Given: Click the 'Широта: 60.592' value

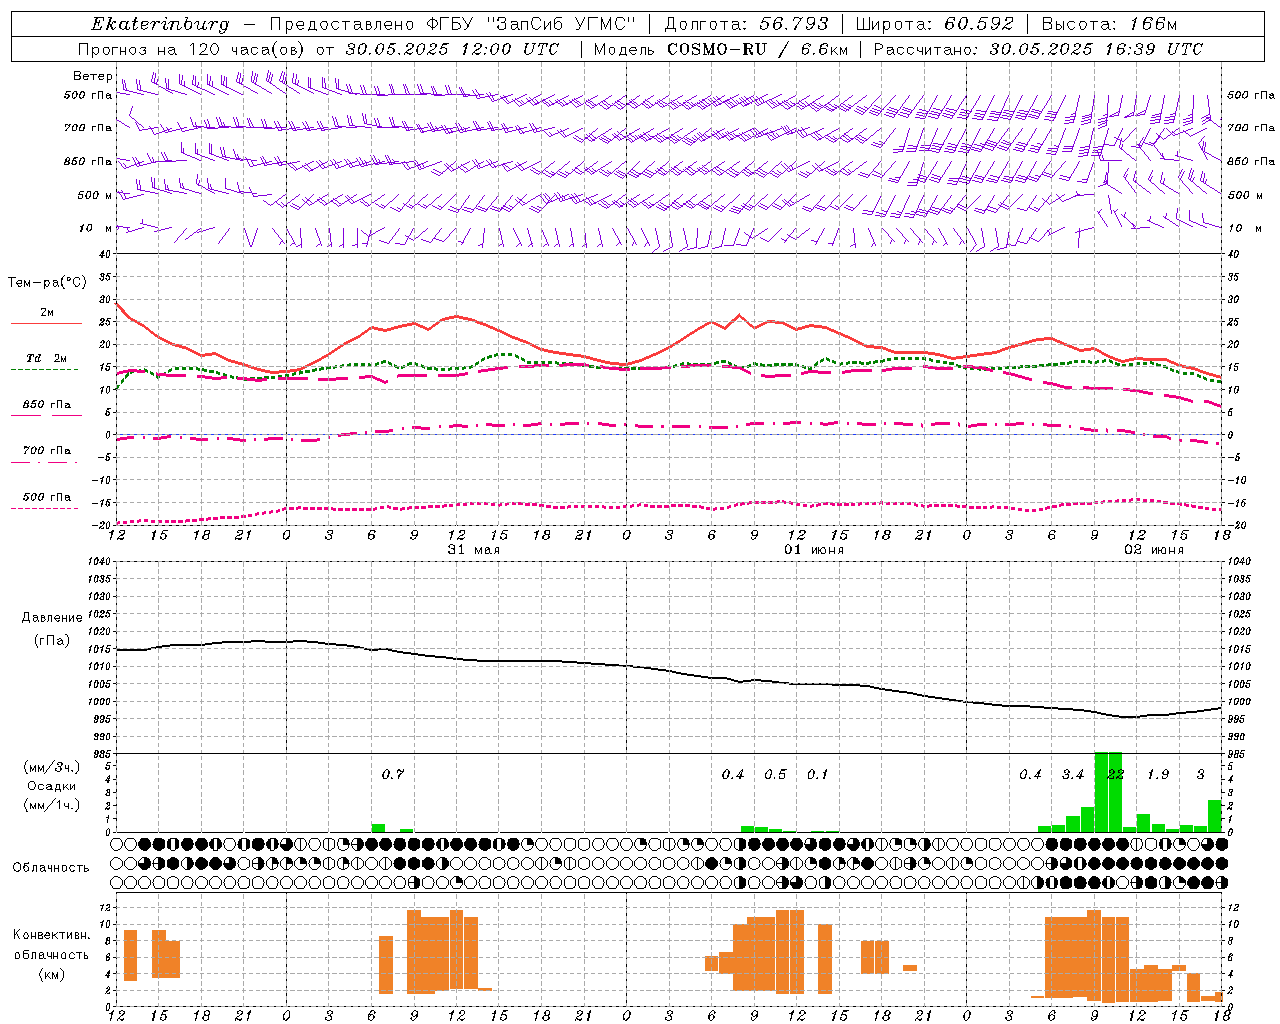Looking at the screenshot, I should (x=934, y=24).
